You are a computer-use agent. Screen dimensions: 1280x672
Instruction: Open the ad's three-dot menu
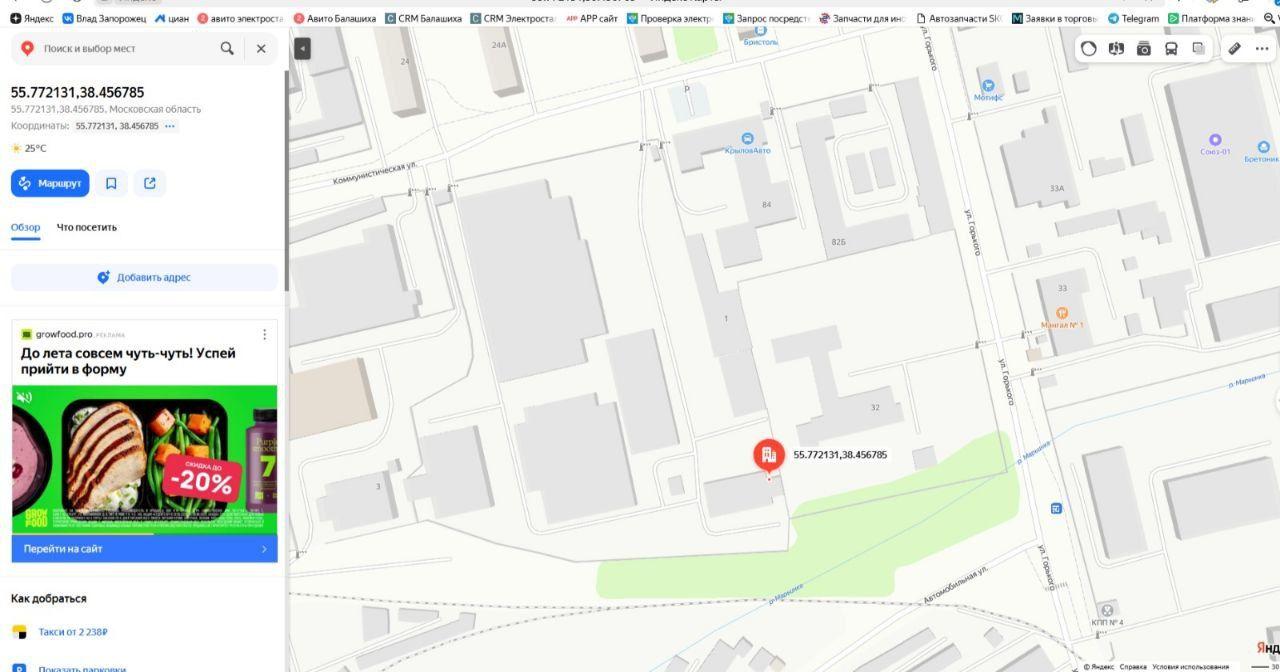[x=265, y=334]
